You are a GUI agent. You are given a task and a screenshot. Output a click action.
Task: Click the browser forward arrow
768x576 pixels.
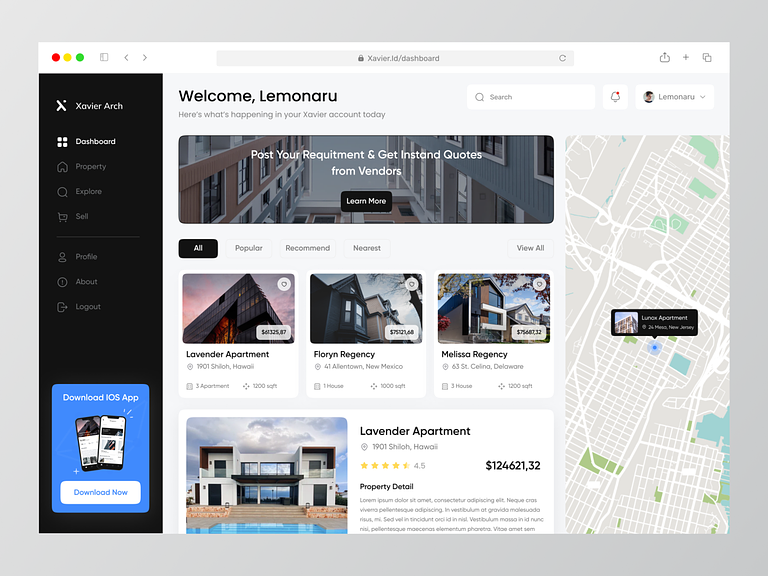[x=144, y=57]
